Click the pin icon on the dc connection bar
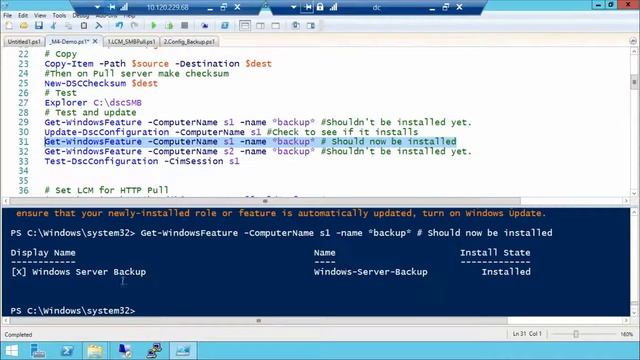 (308, 7)
